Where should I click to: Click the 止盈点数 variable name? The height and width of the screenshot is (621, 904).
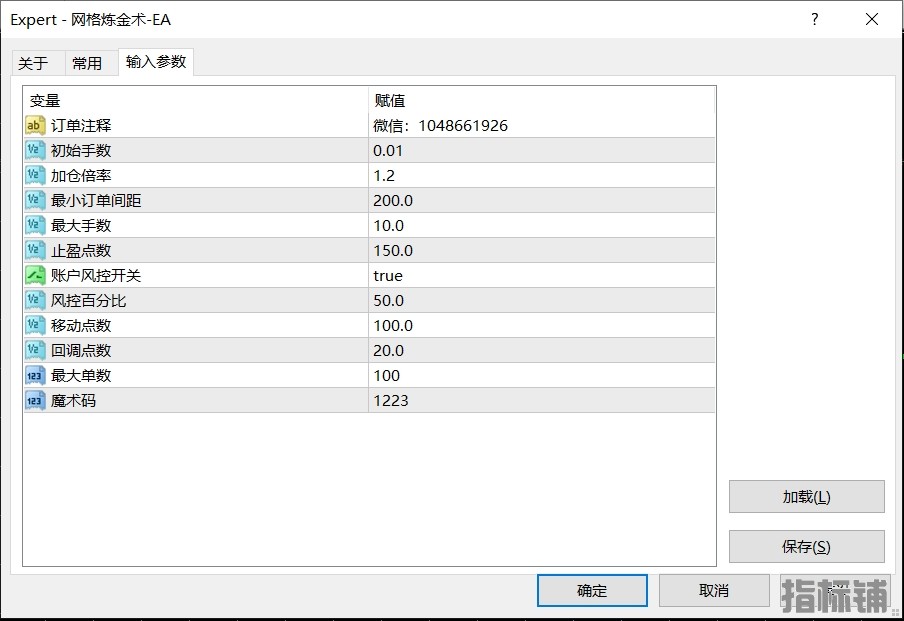click(x=81, y=250)
